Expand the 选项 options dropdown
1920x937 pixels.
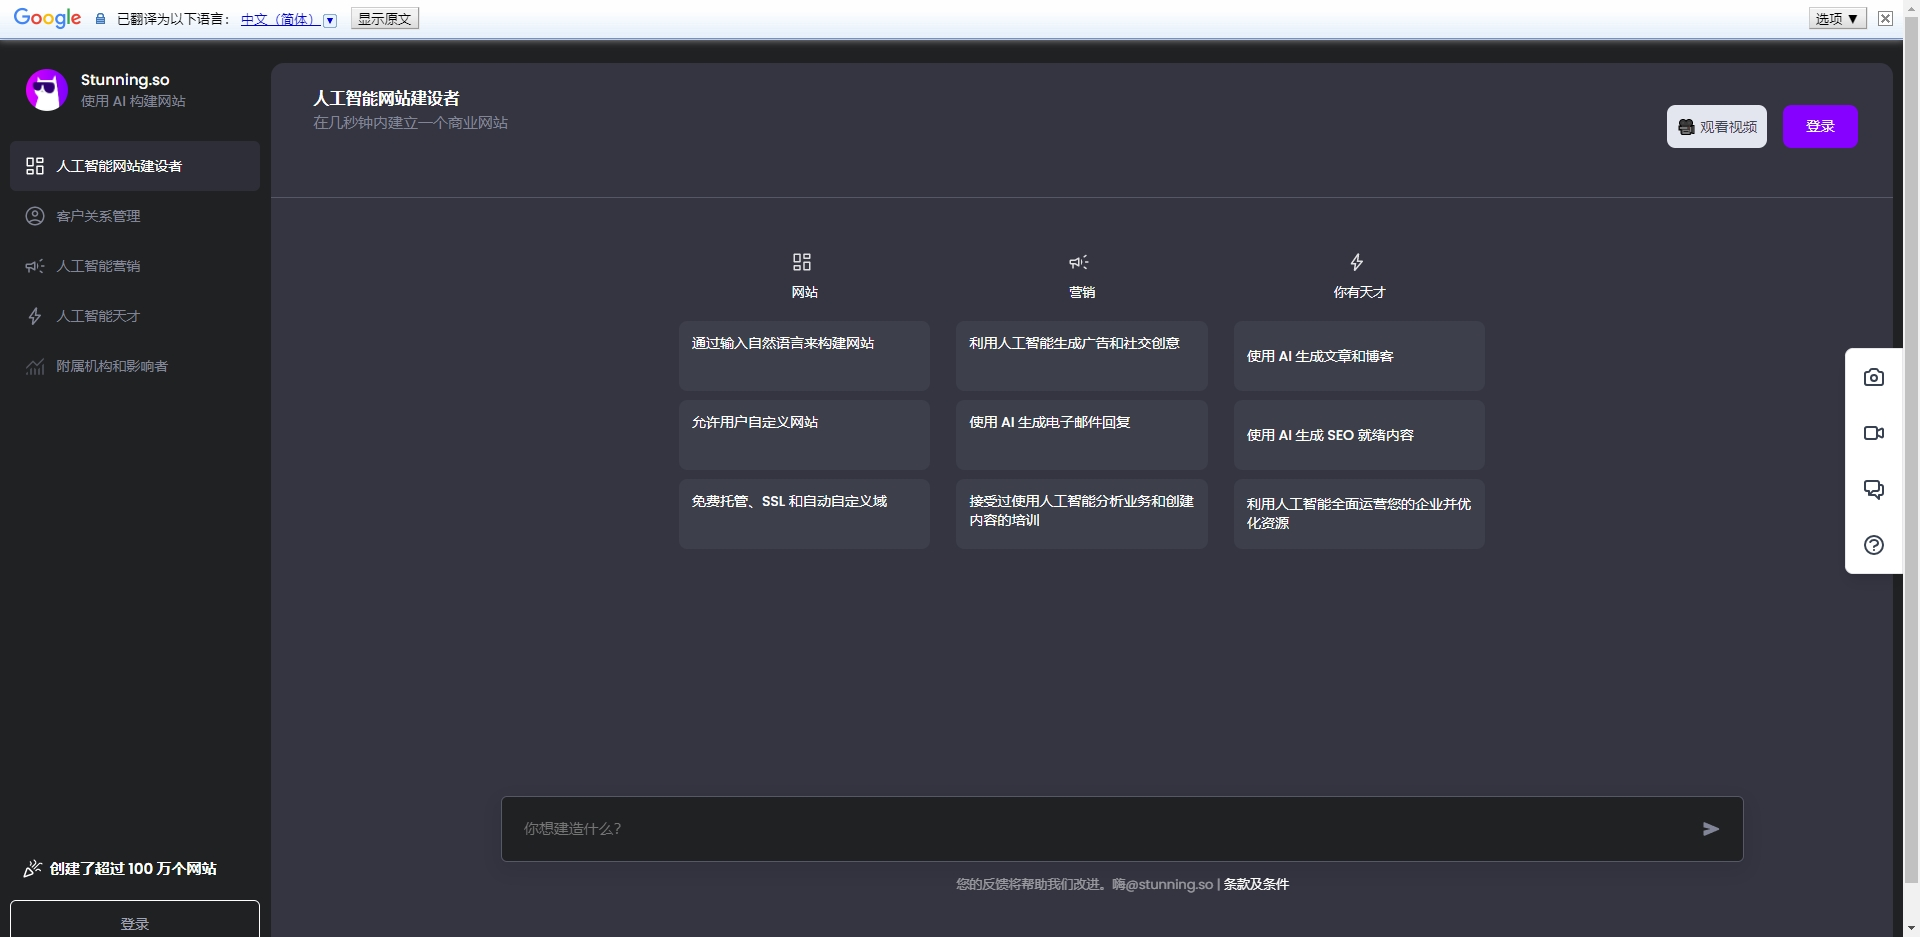click(1837, 19)
